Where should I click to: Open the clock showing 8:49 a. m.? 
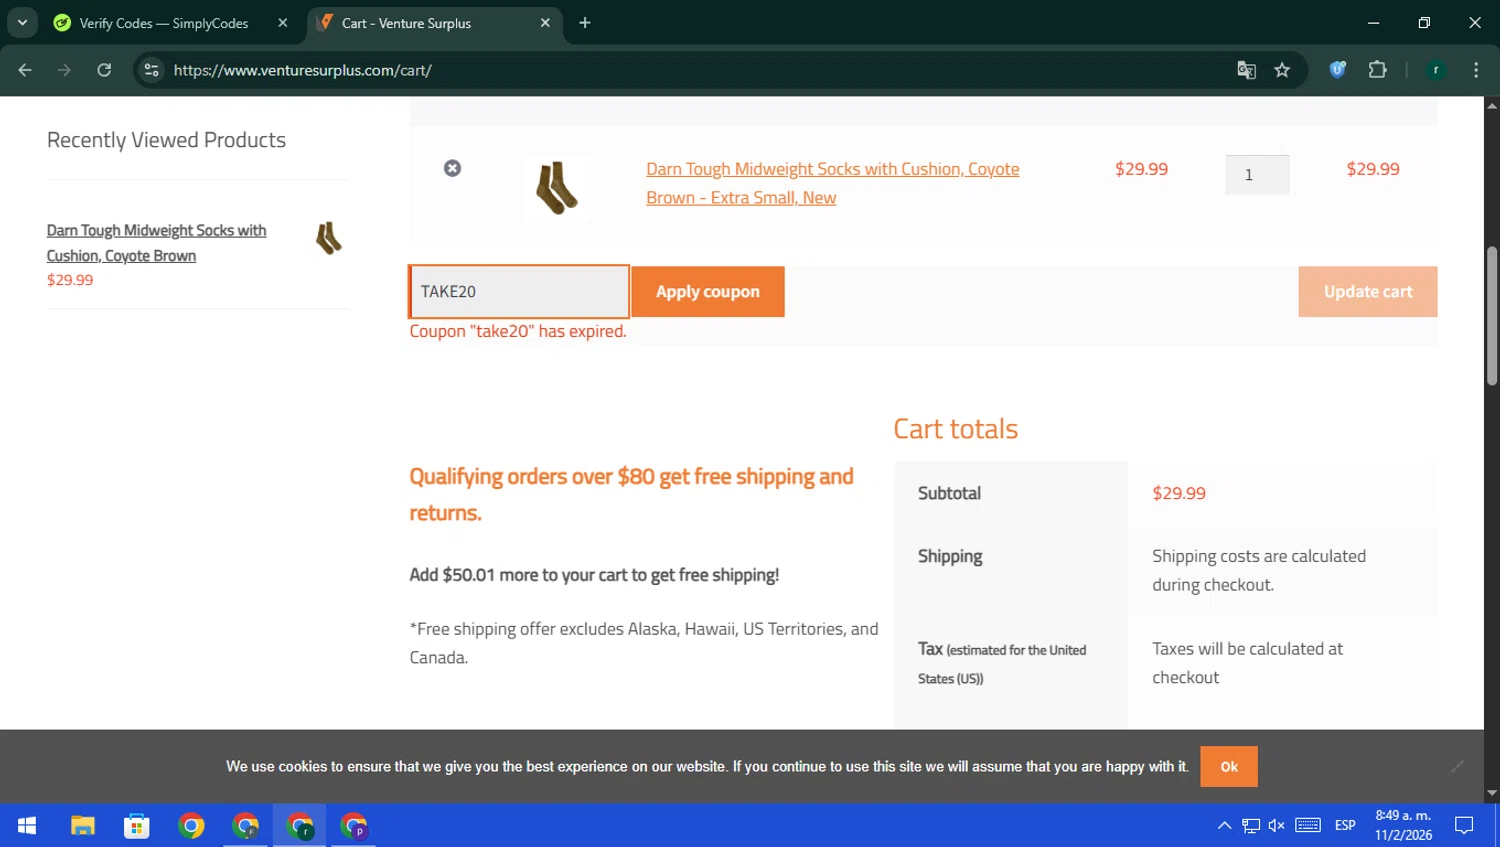[1403, 826]
